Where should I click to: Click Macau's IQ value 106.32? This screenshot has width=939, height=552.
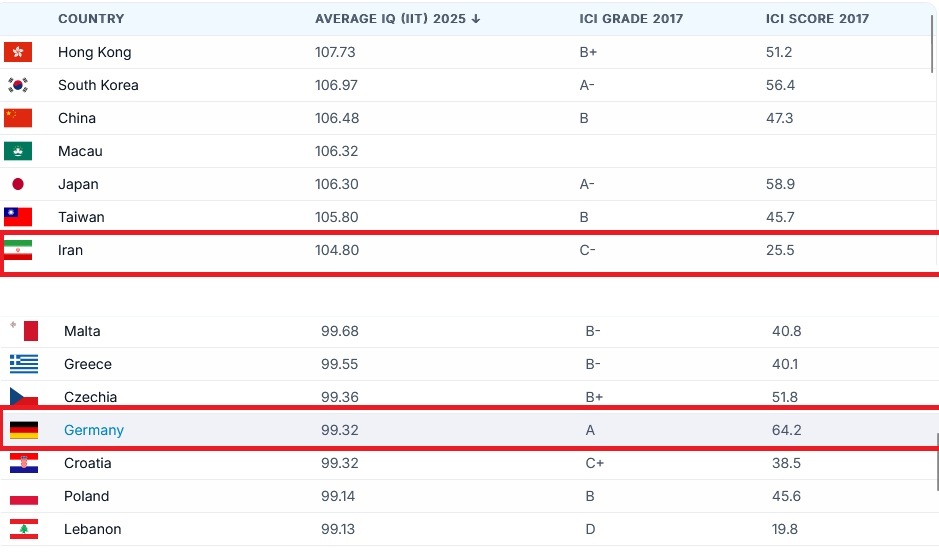pos(336,151)
